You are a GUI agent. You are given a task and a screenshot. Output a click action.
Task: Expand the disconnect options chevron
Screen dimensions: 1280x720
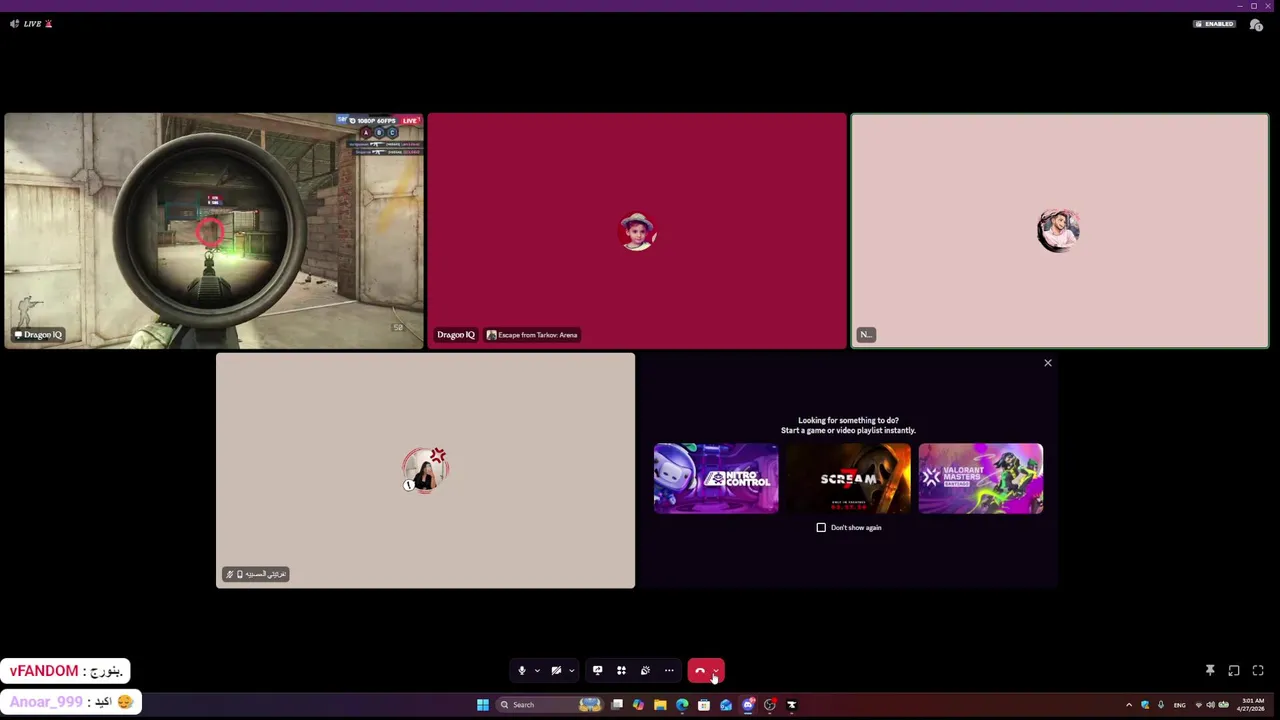pyautogui.click(x=716, y=671)
